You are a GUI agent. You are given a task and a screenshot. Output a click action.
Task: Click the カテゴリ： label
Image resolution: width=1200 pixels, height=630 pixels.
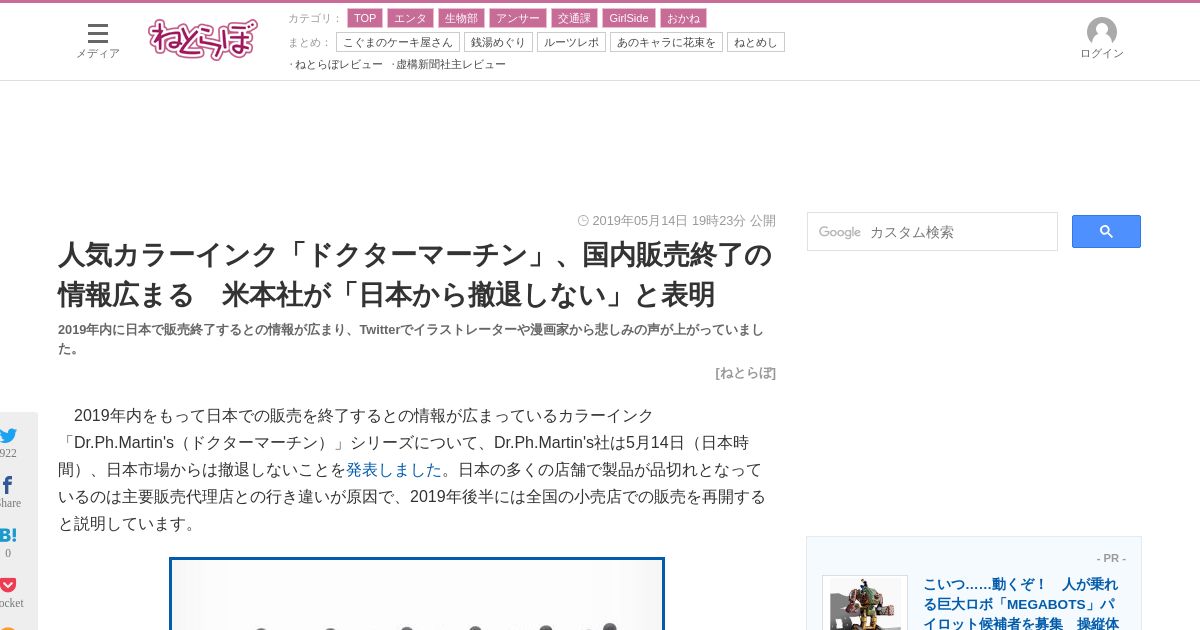(x=315, y=18)
